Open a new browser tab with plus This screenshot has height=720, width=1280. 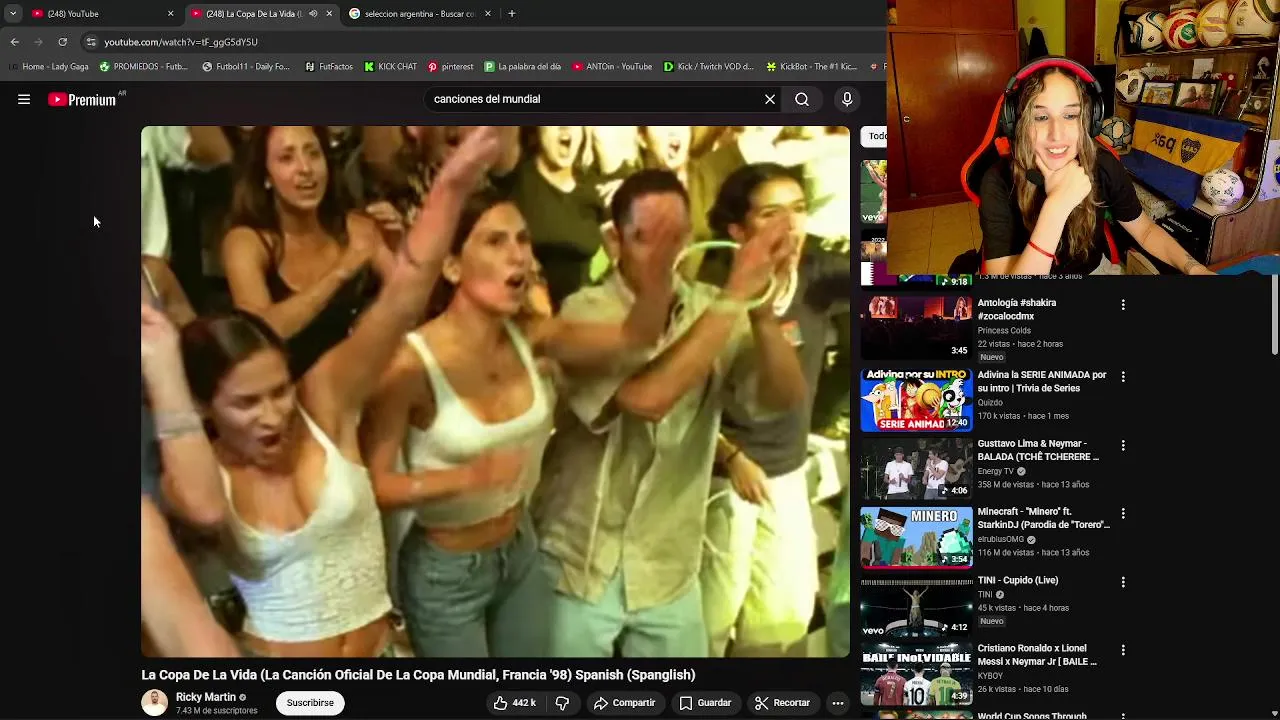pyautogui.click(x=512, y=14)
